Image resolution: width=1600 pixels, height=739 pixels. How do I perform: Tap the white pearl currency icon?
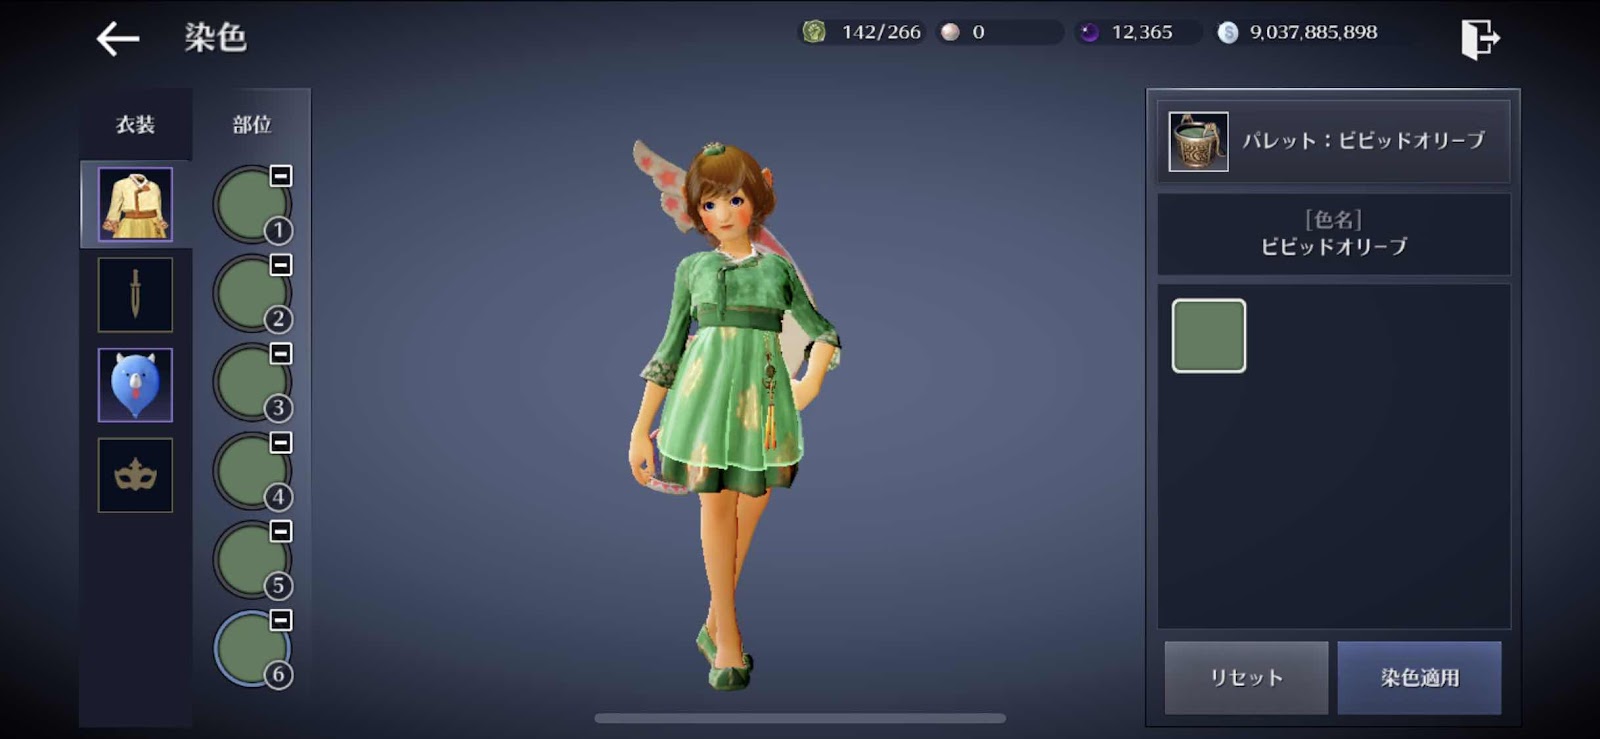[950, 32]
